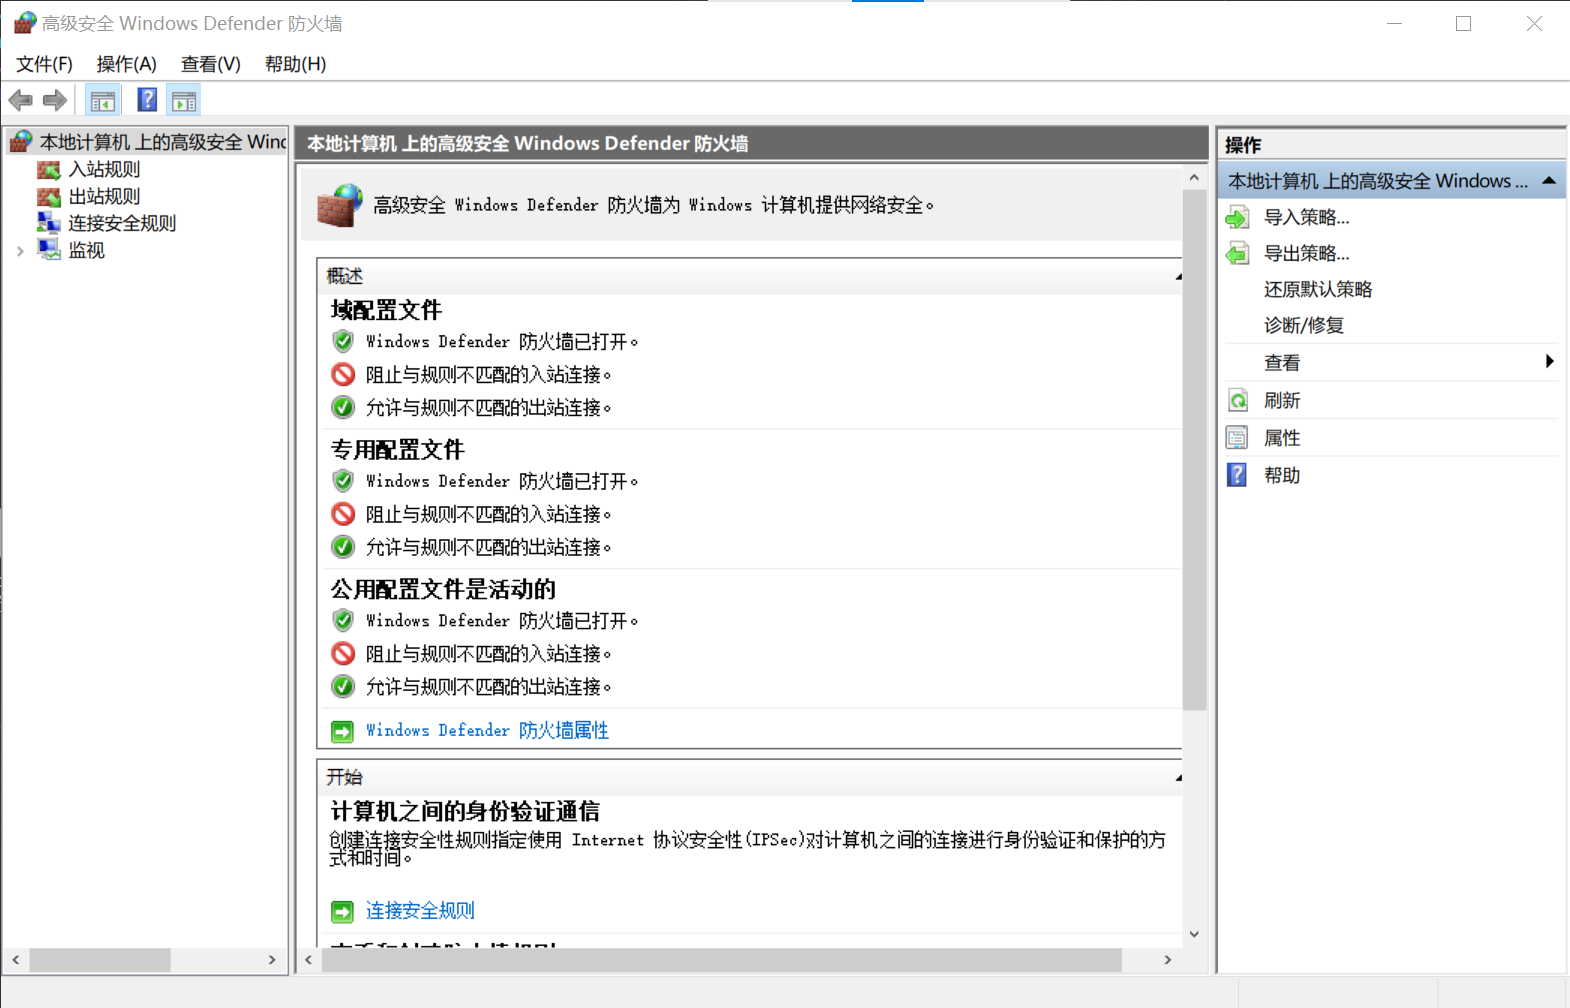The image size is (1570, 1008).
Task: Toggle the show/hide console tree toolbar icon
Action: (102, 100)
